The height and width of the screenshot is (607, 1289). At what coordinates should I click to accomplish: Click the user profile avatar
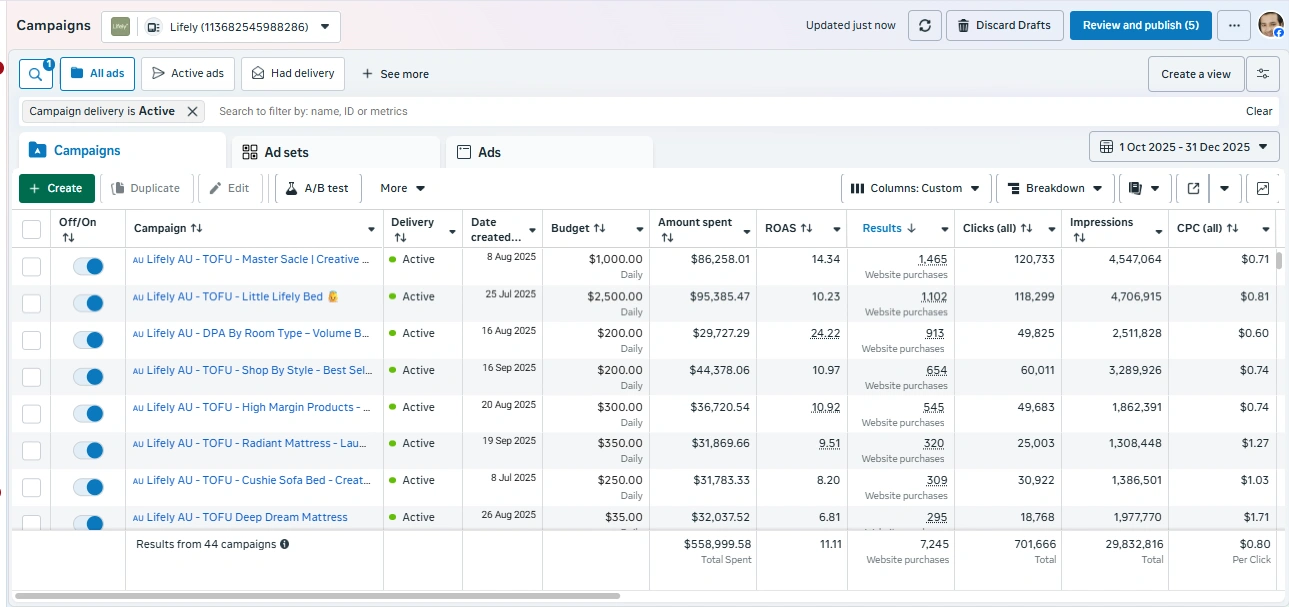pyautogui.click(x=1270, y=26)
